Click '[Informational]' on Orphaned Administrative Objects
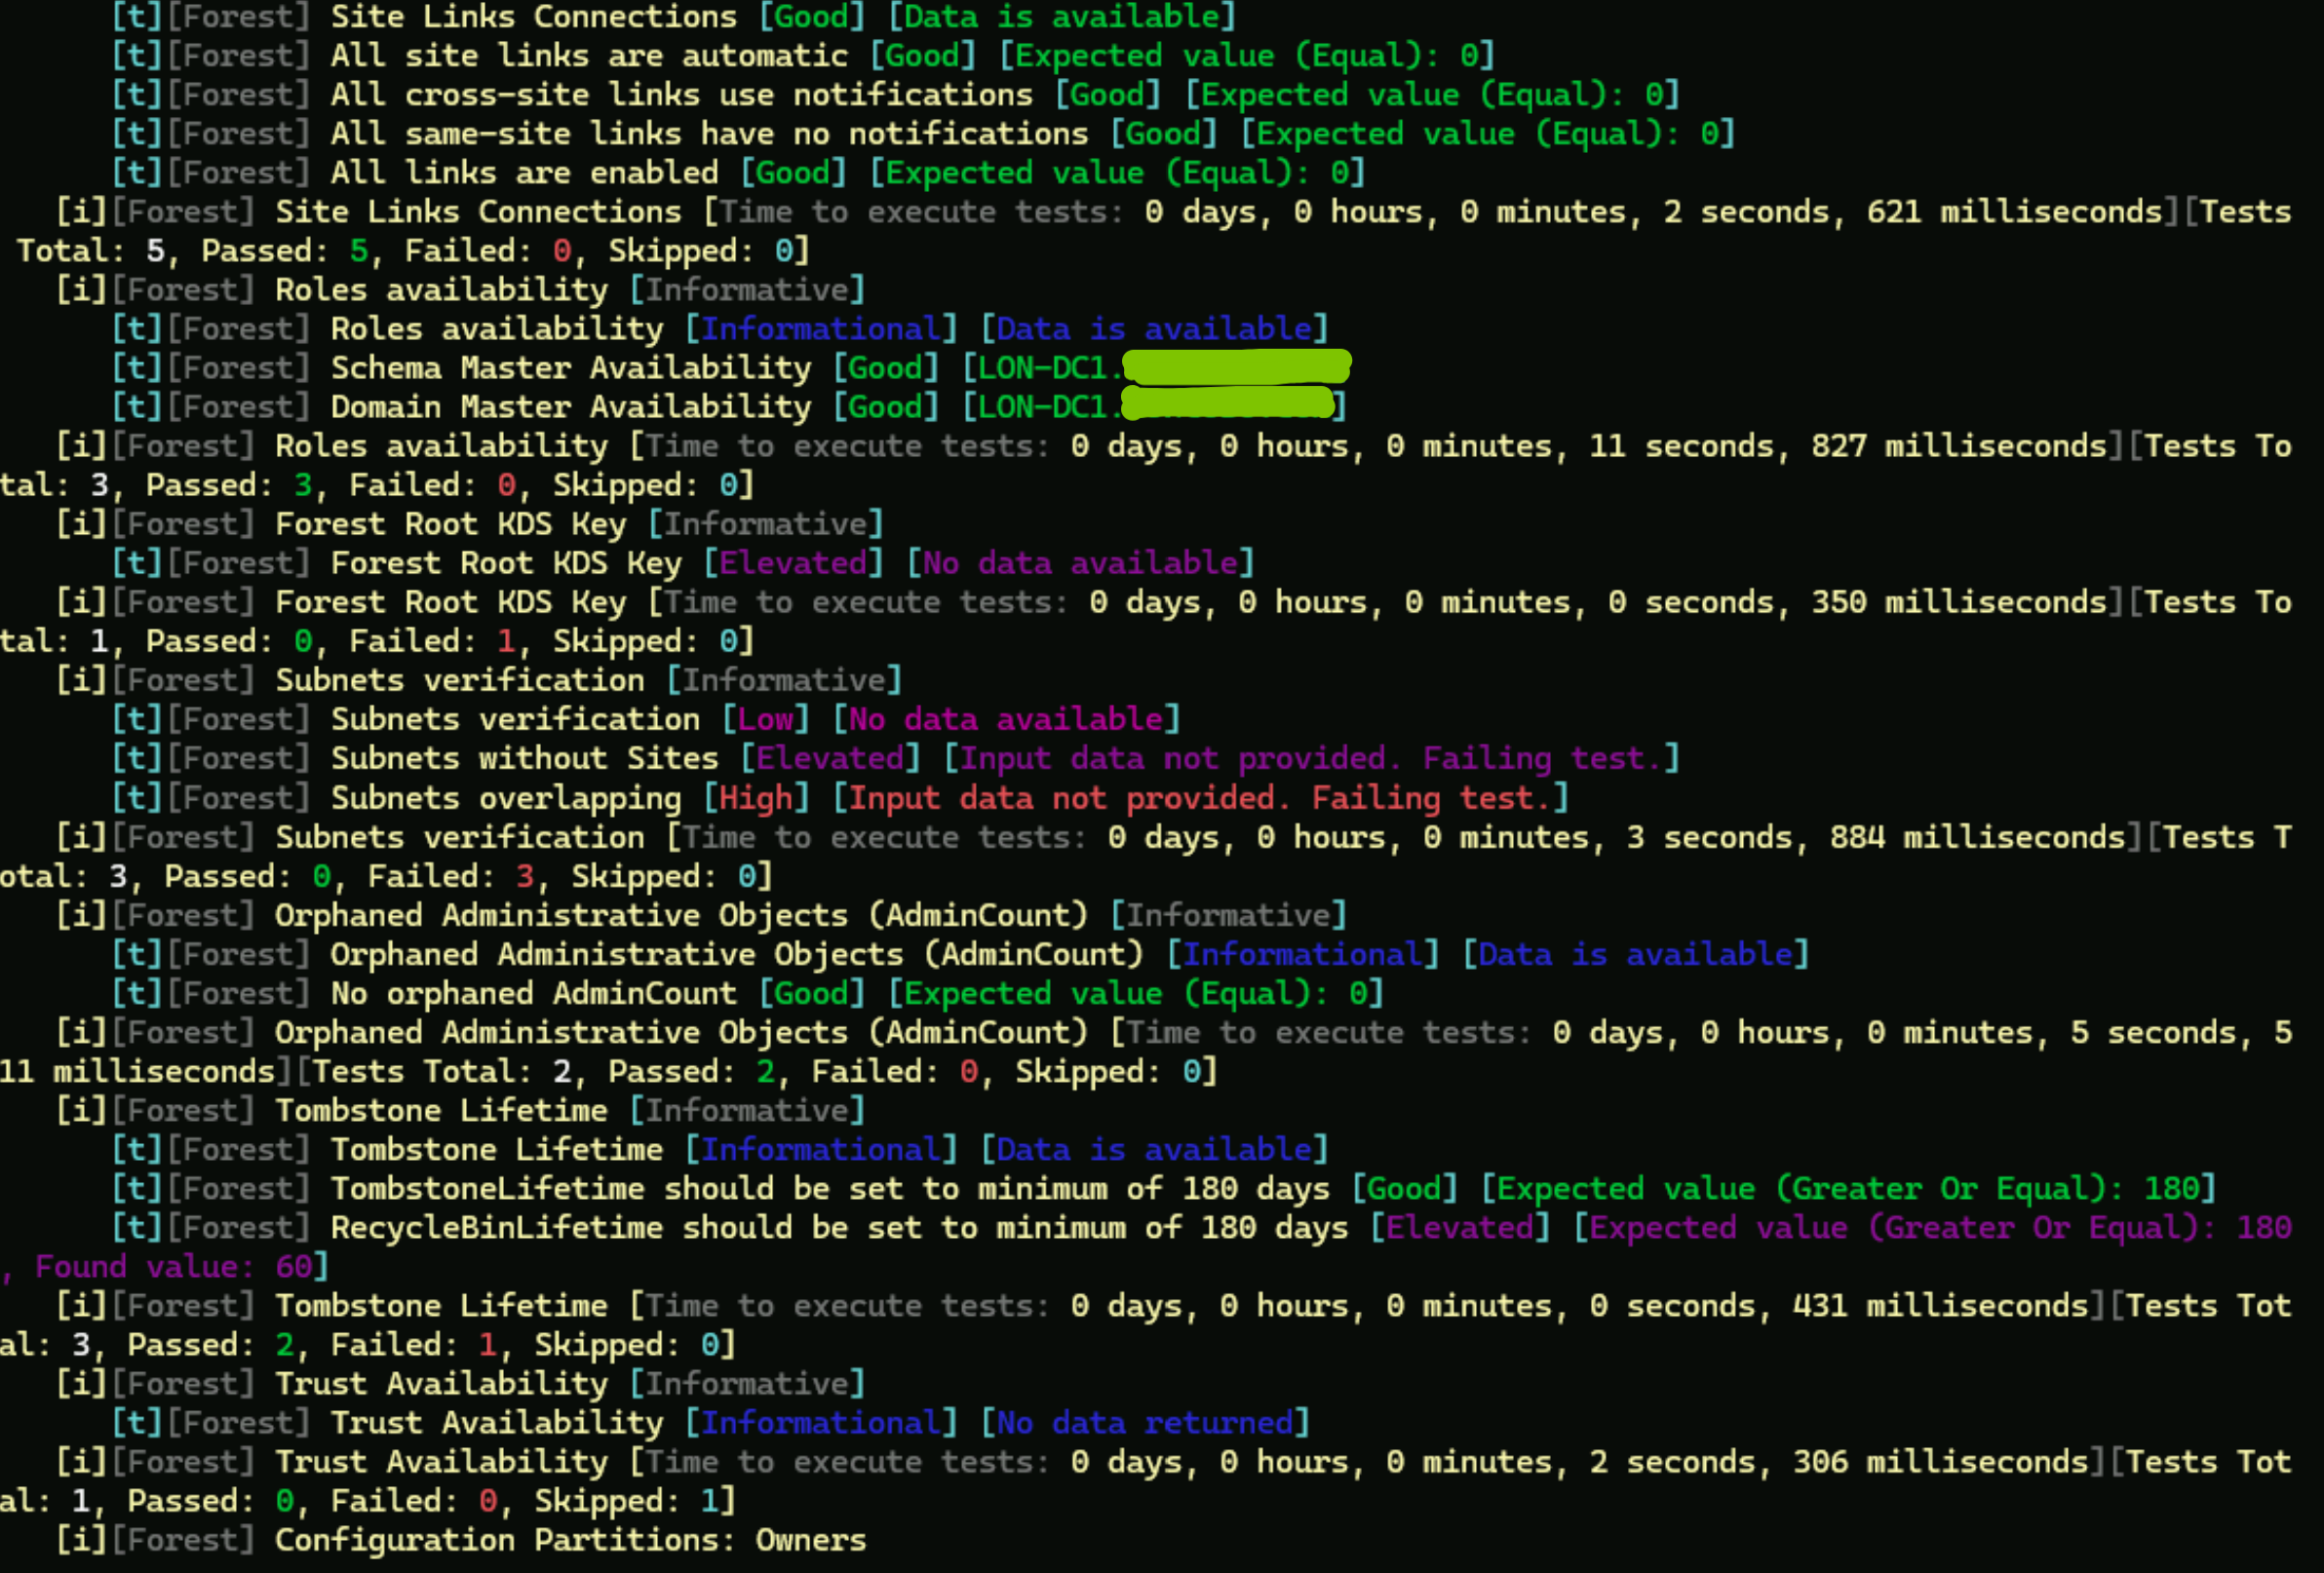This screenshot has height=1573, width=2324. click(1302, 954)
